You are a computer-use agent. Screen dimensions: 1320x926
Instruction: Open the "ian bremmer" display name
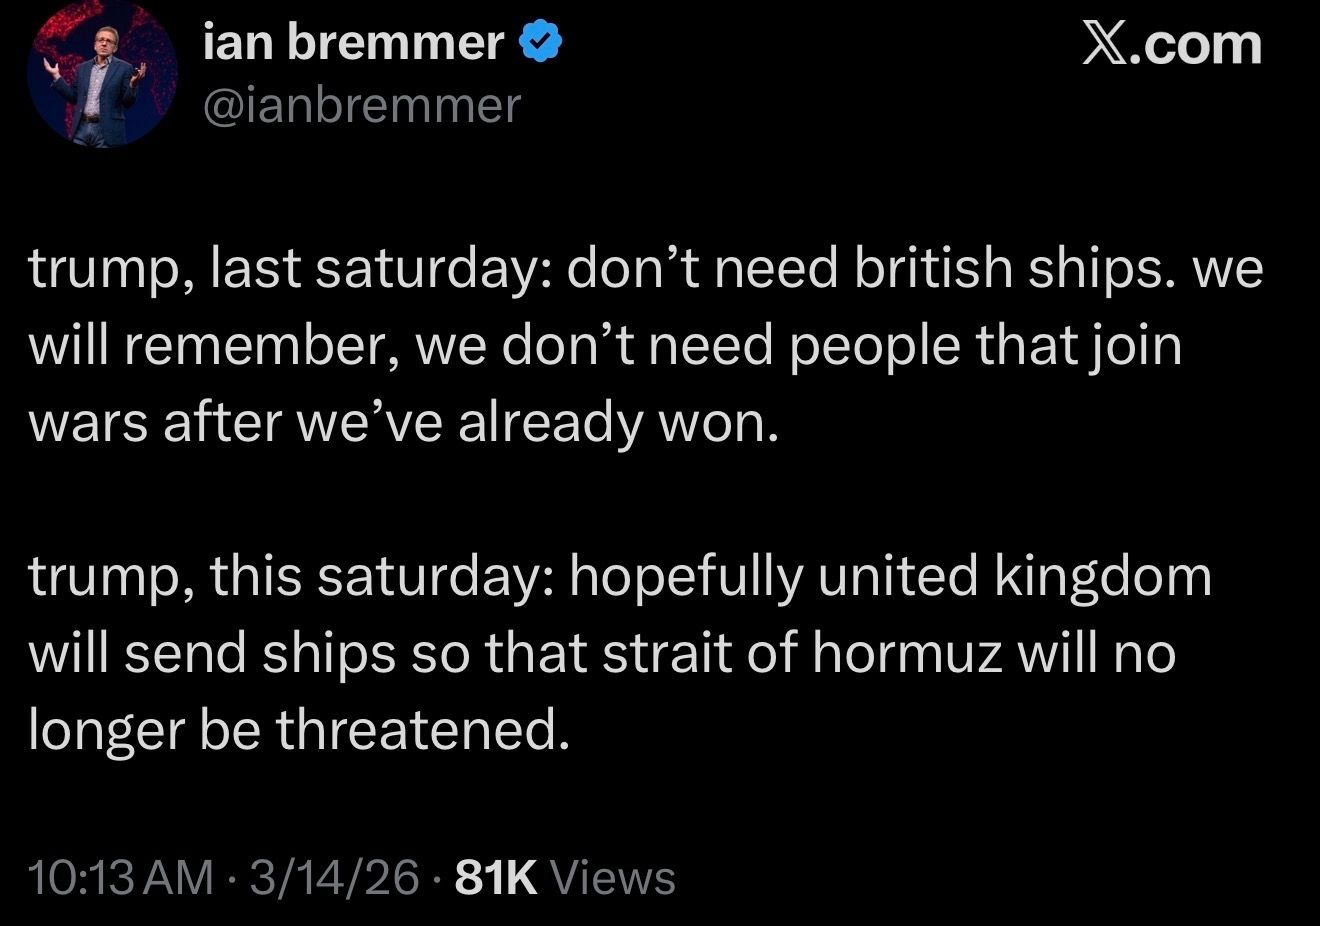(x=353, y=43)
